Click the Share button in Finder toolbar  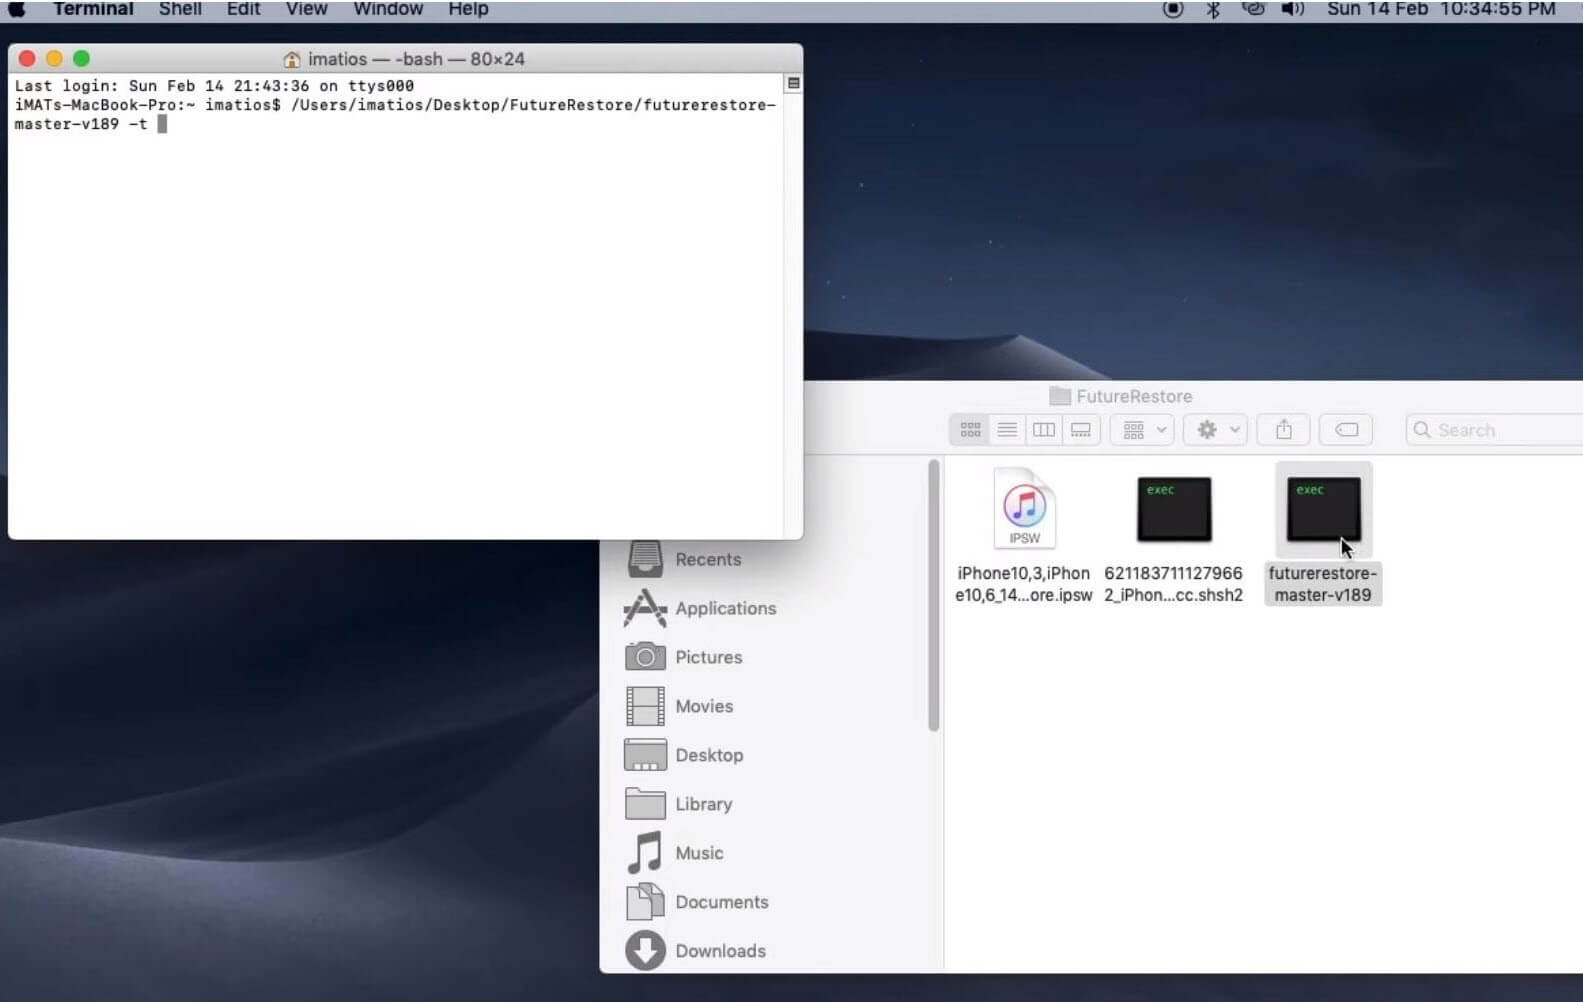coord(1284,430)
